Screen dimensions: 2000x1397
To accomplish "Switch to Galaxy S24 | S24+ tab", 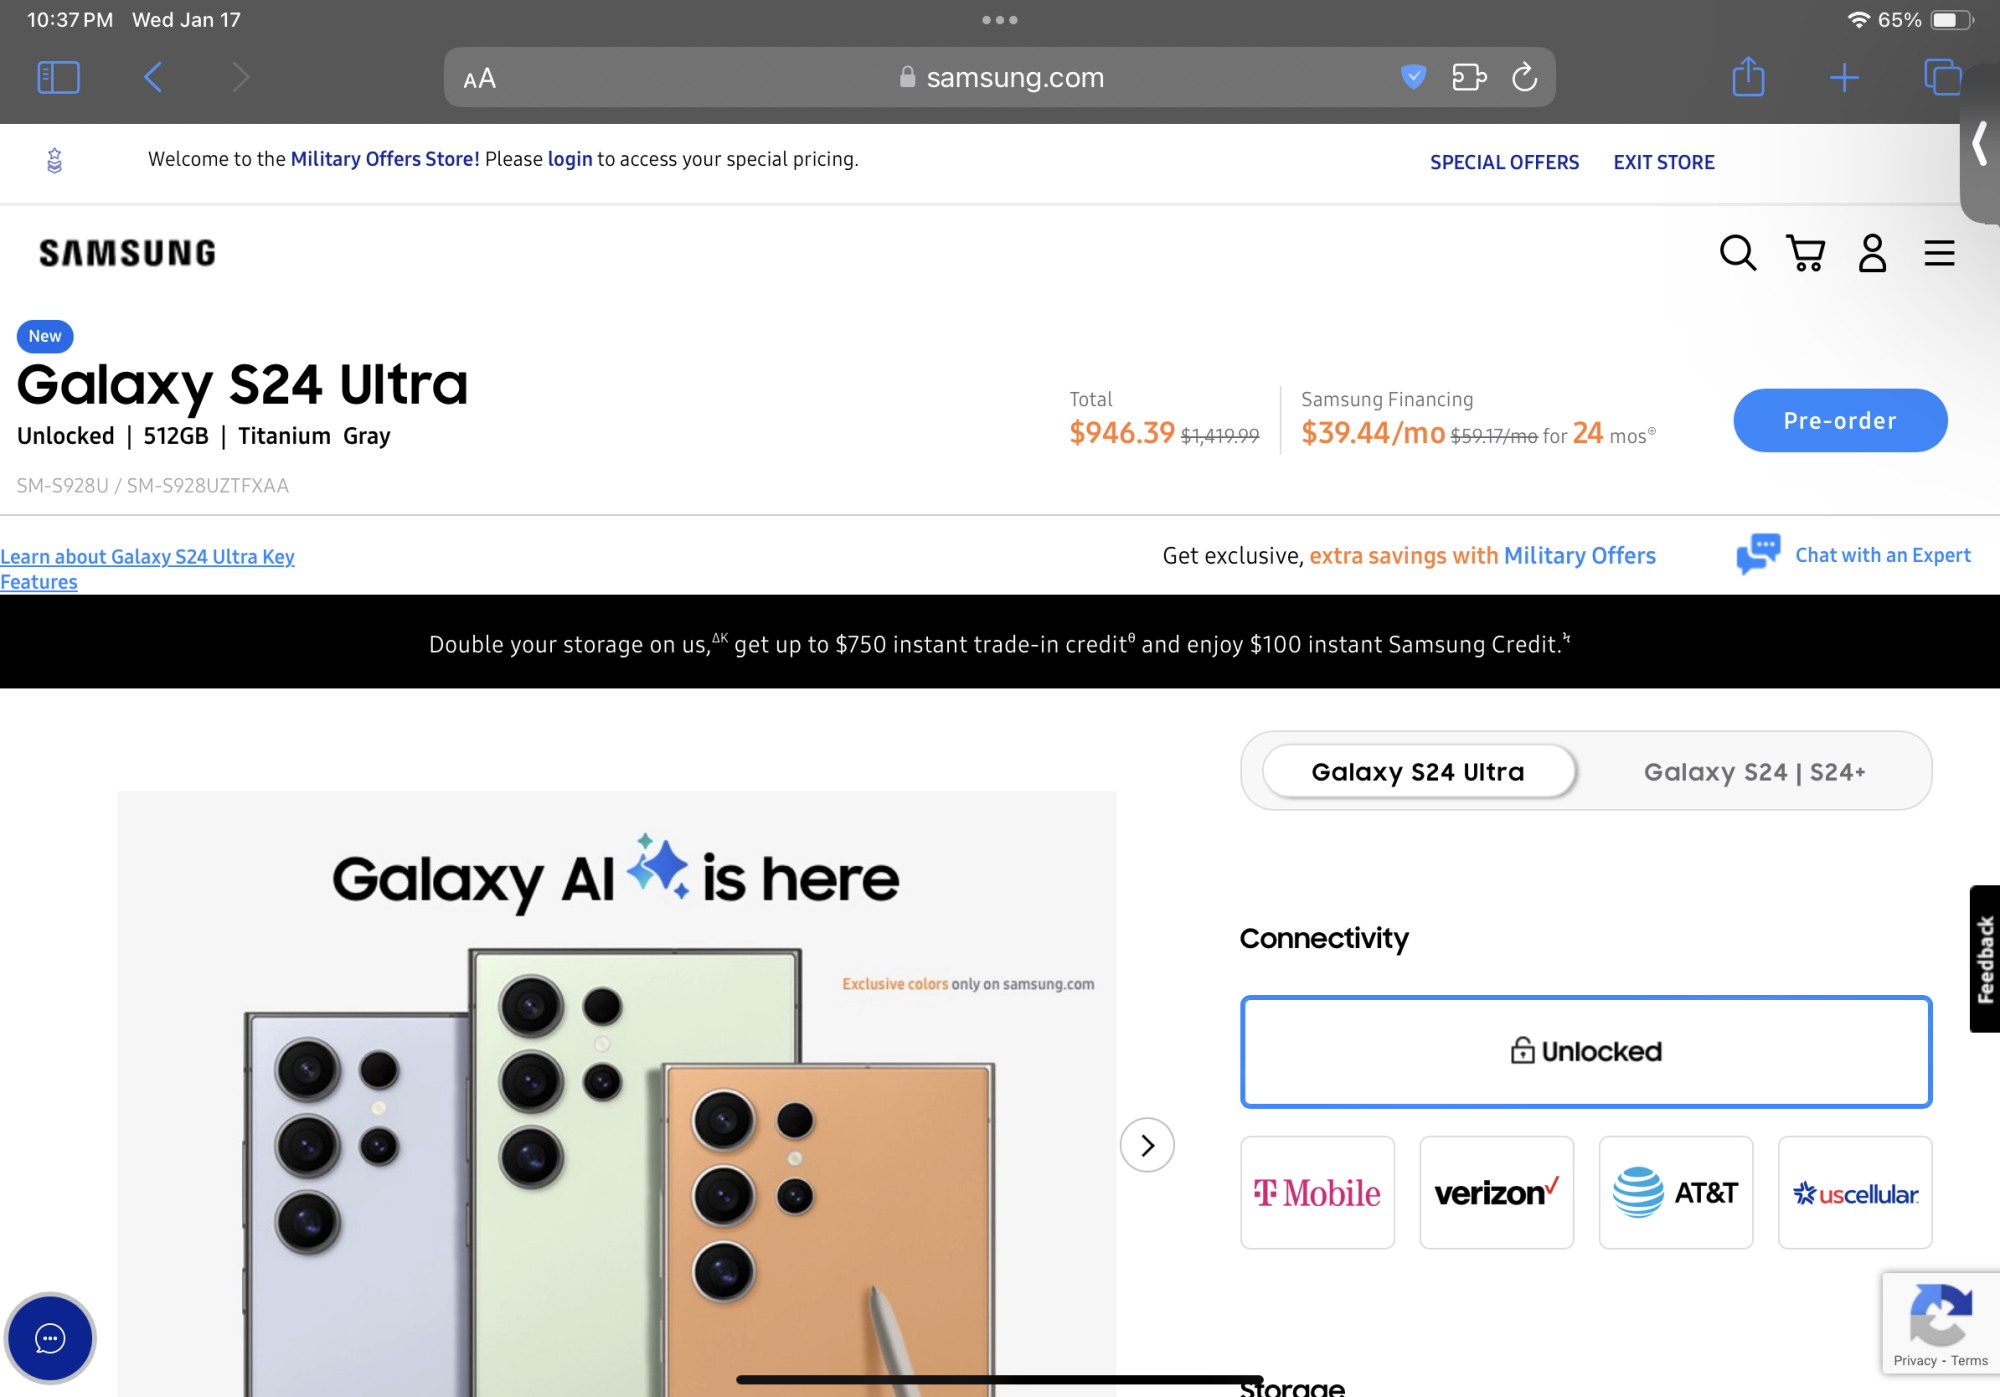I will click(x=1755, y=771).
